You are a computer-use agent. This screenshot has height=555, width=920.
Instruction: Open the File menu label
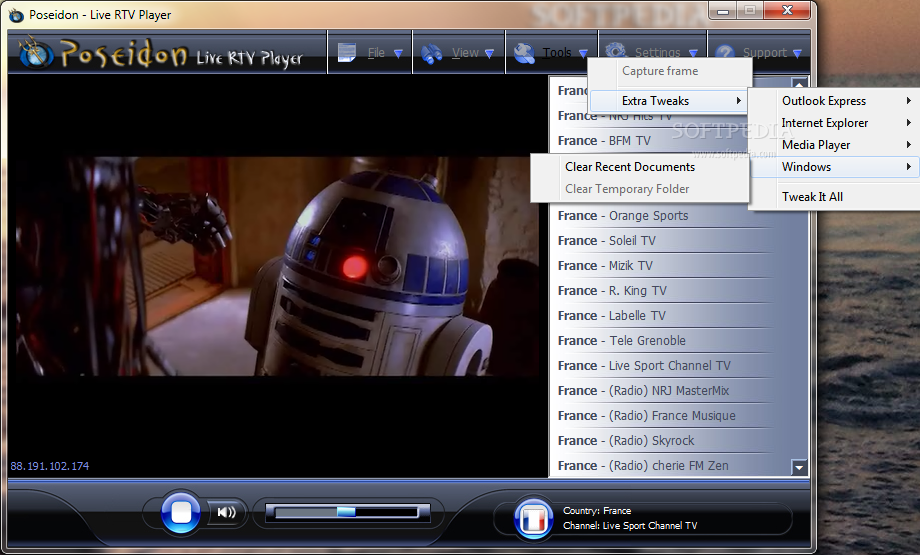coord(376,53)
